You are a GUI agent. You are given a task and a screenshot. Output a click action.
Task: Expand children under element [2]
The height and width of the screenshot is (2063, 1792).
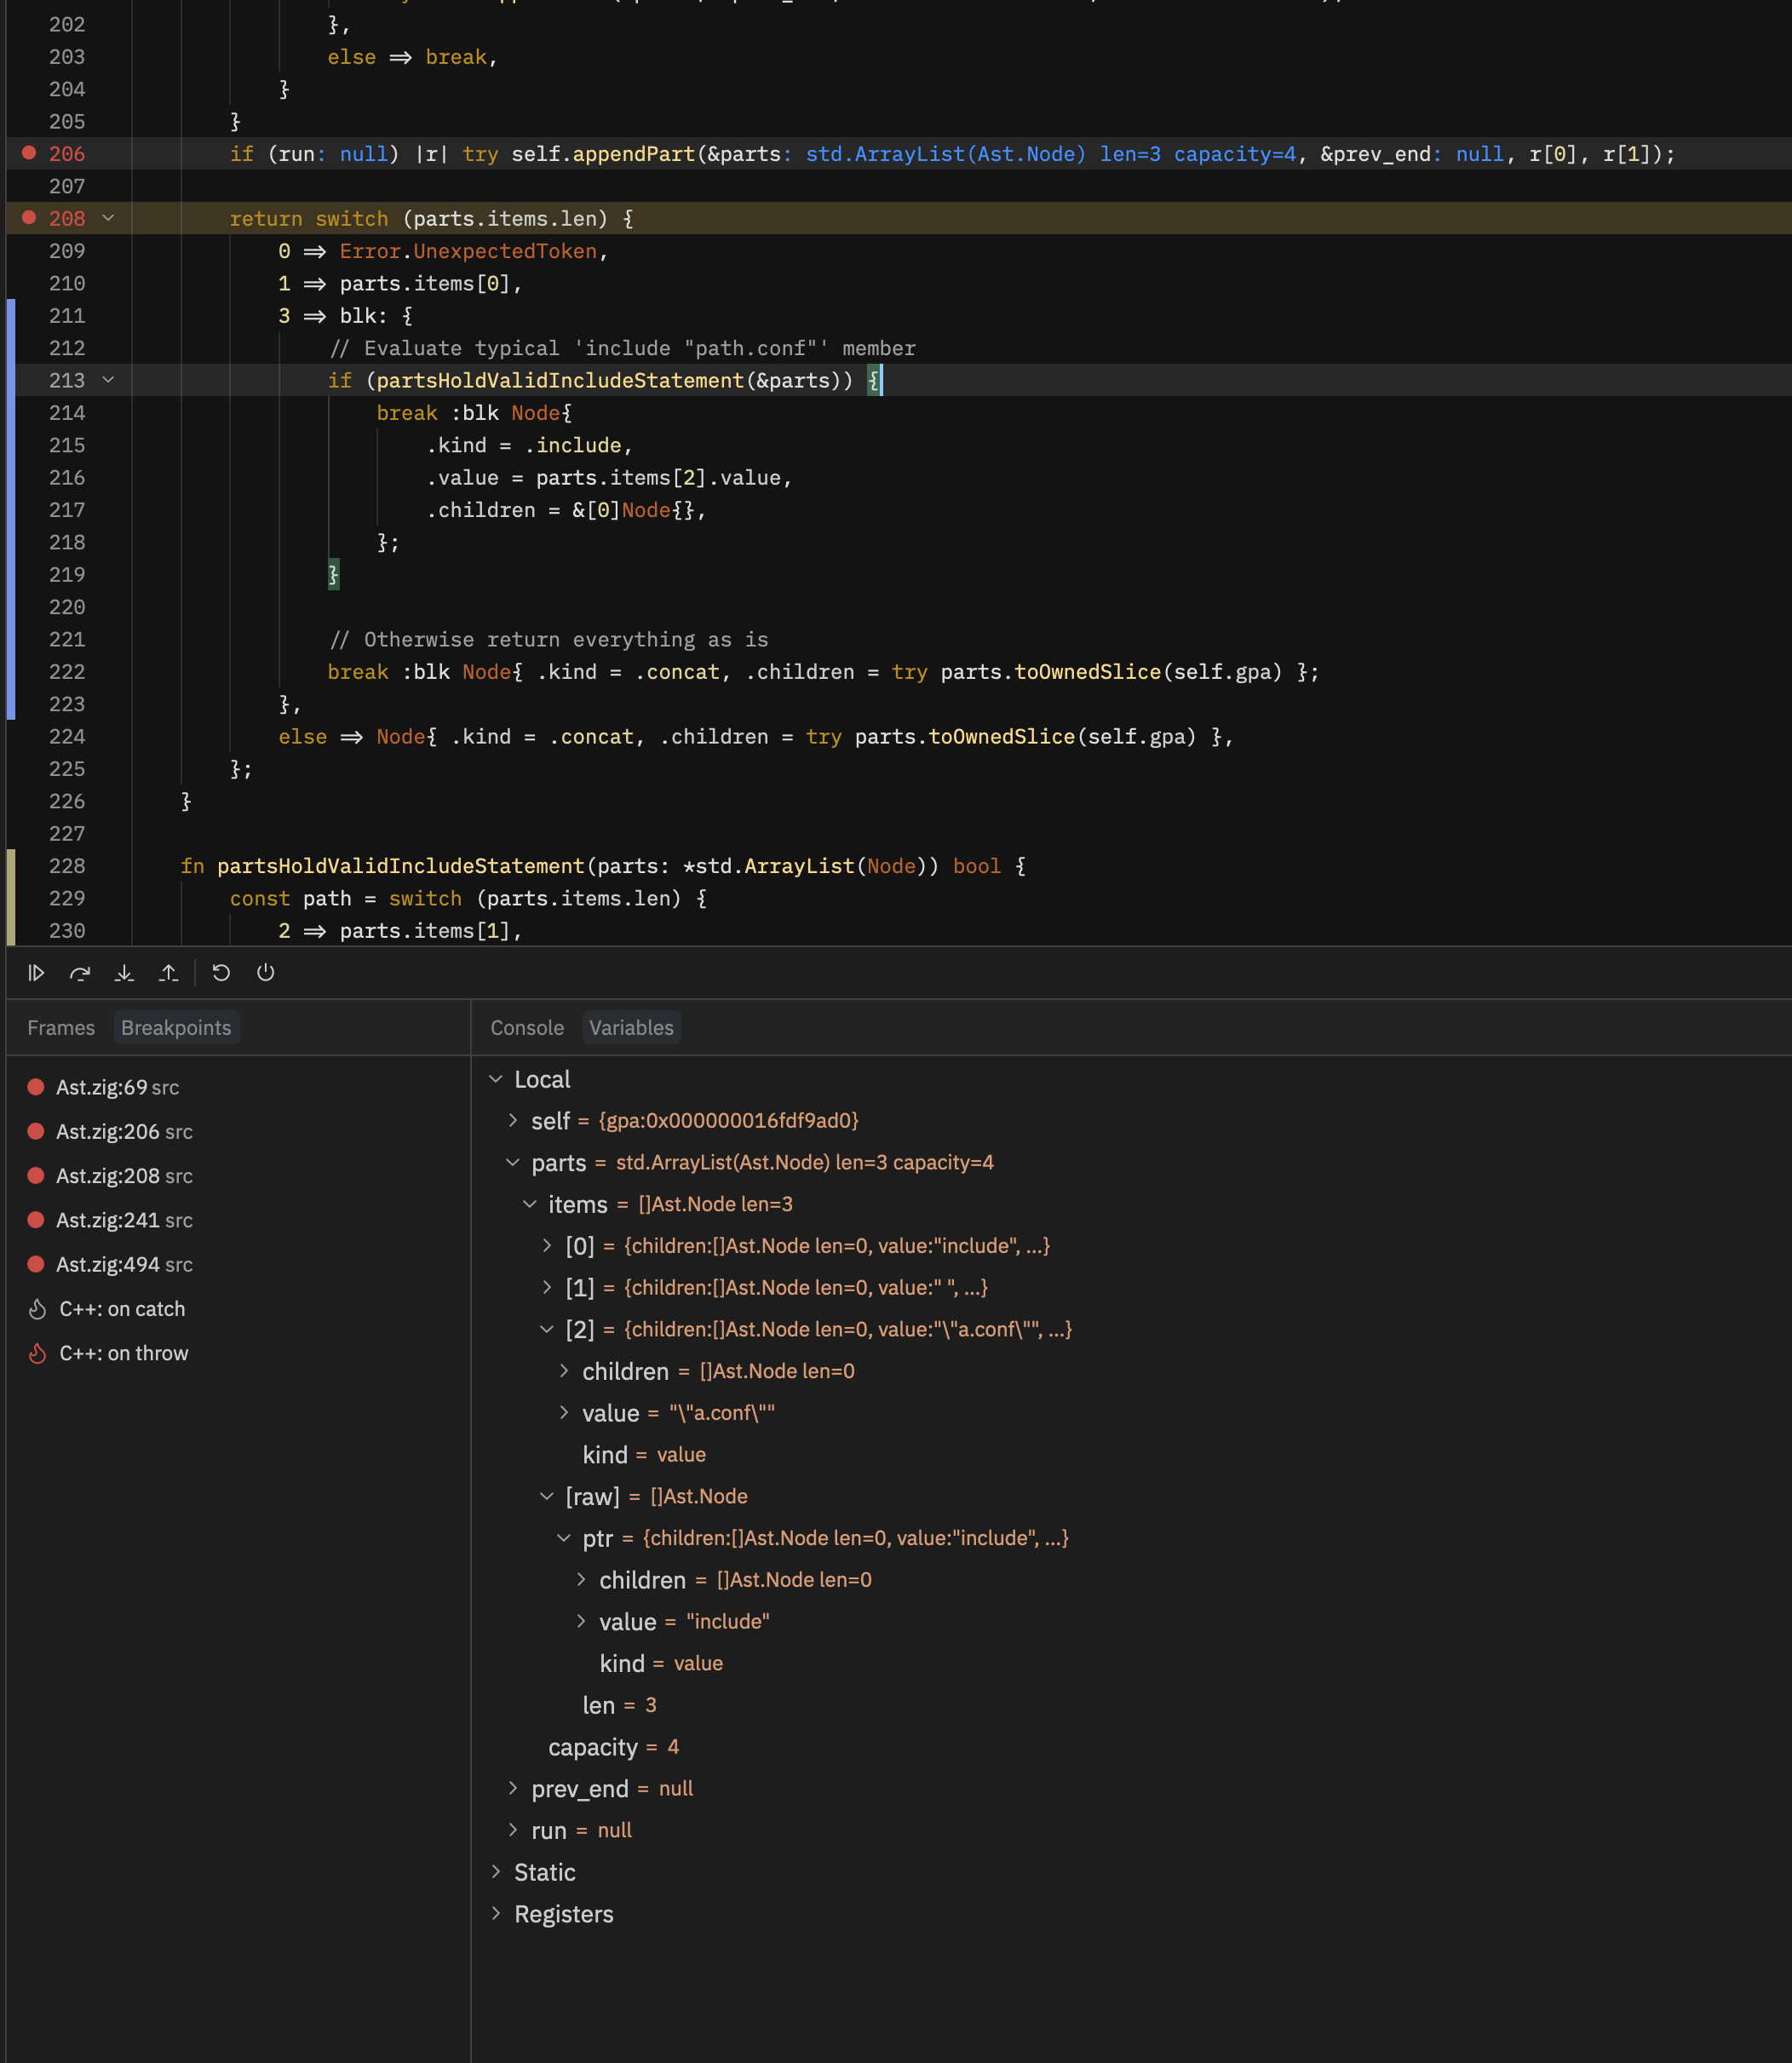pos(564,1371)
